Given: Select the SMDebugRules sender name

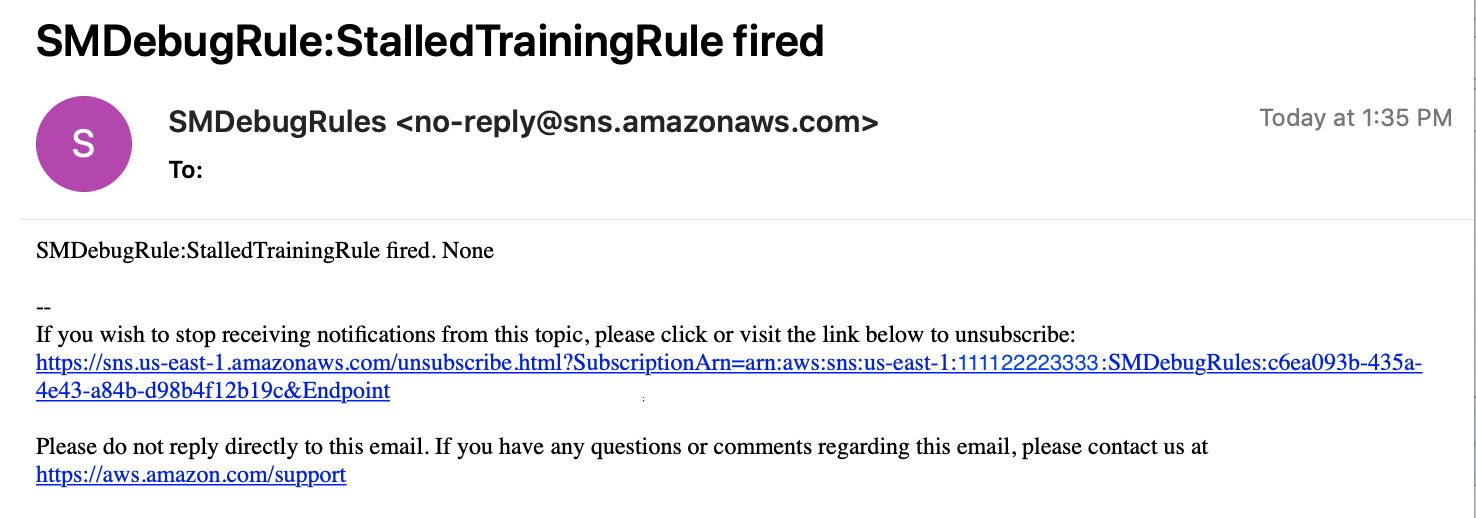Looking at the screenshot, I should [277, 122].
